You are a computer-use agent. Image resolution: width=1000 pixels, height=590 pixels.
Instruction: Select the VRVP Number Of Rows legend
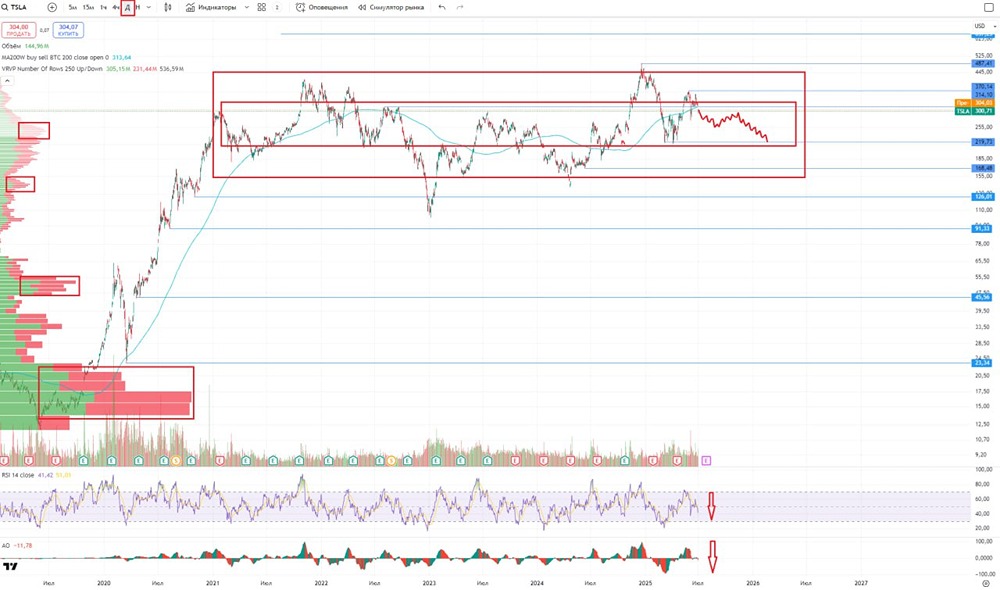tap(92, 68)
